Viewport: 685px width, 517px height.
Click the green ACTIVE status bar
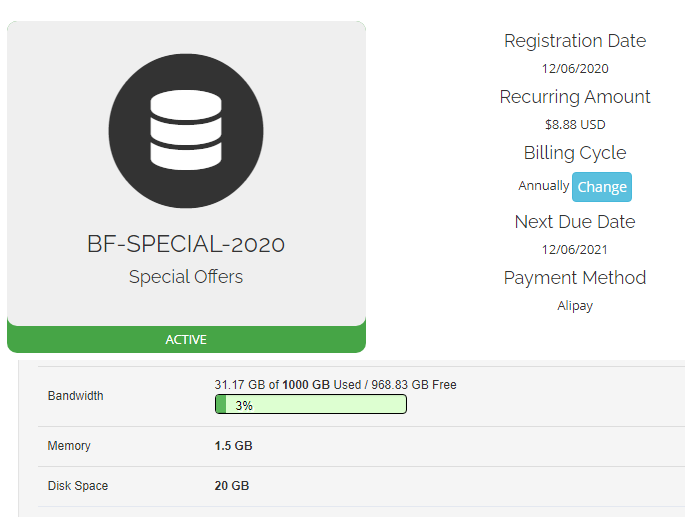point(186,339)
